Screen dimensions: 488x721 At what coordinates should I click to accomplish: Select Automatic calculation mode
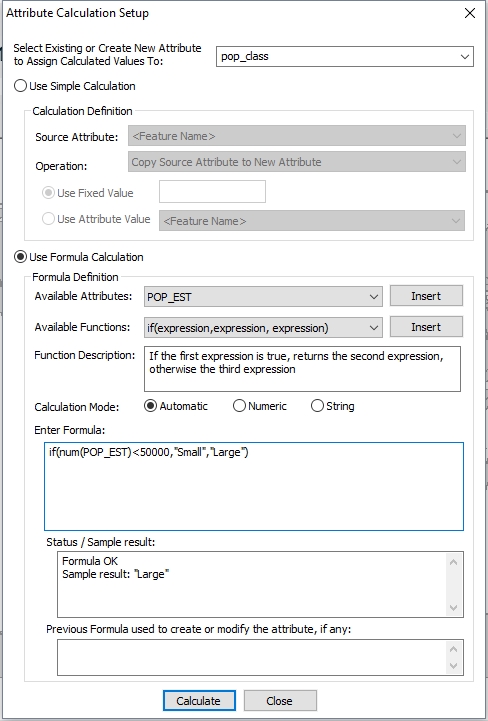150,406
